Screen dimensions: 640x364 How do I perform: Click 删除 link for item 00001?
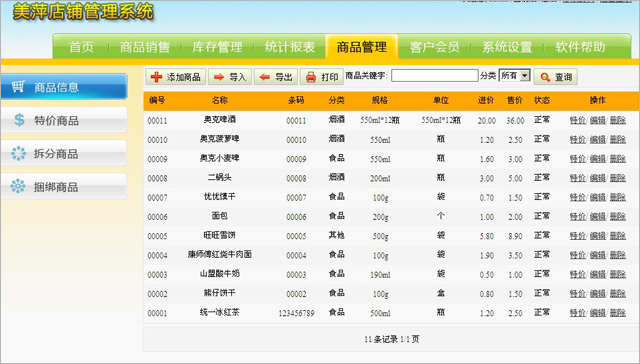tap(618, 313)
